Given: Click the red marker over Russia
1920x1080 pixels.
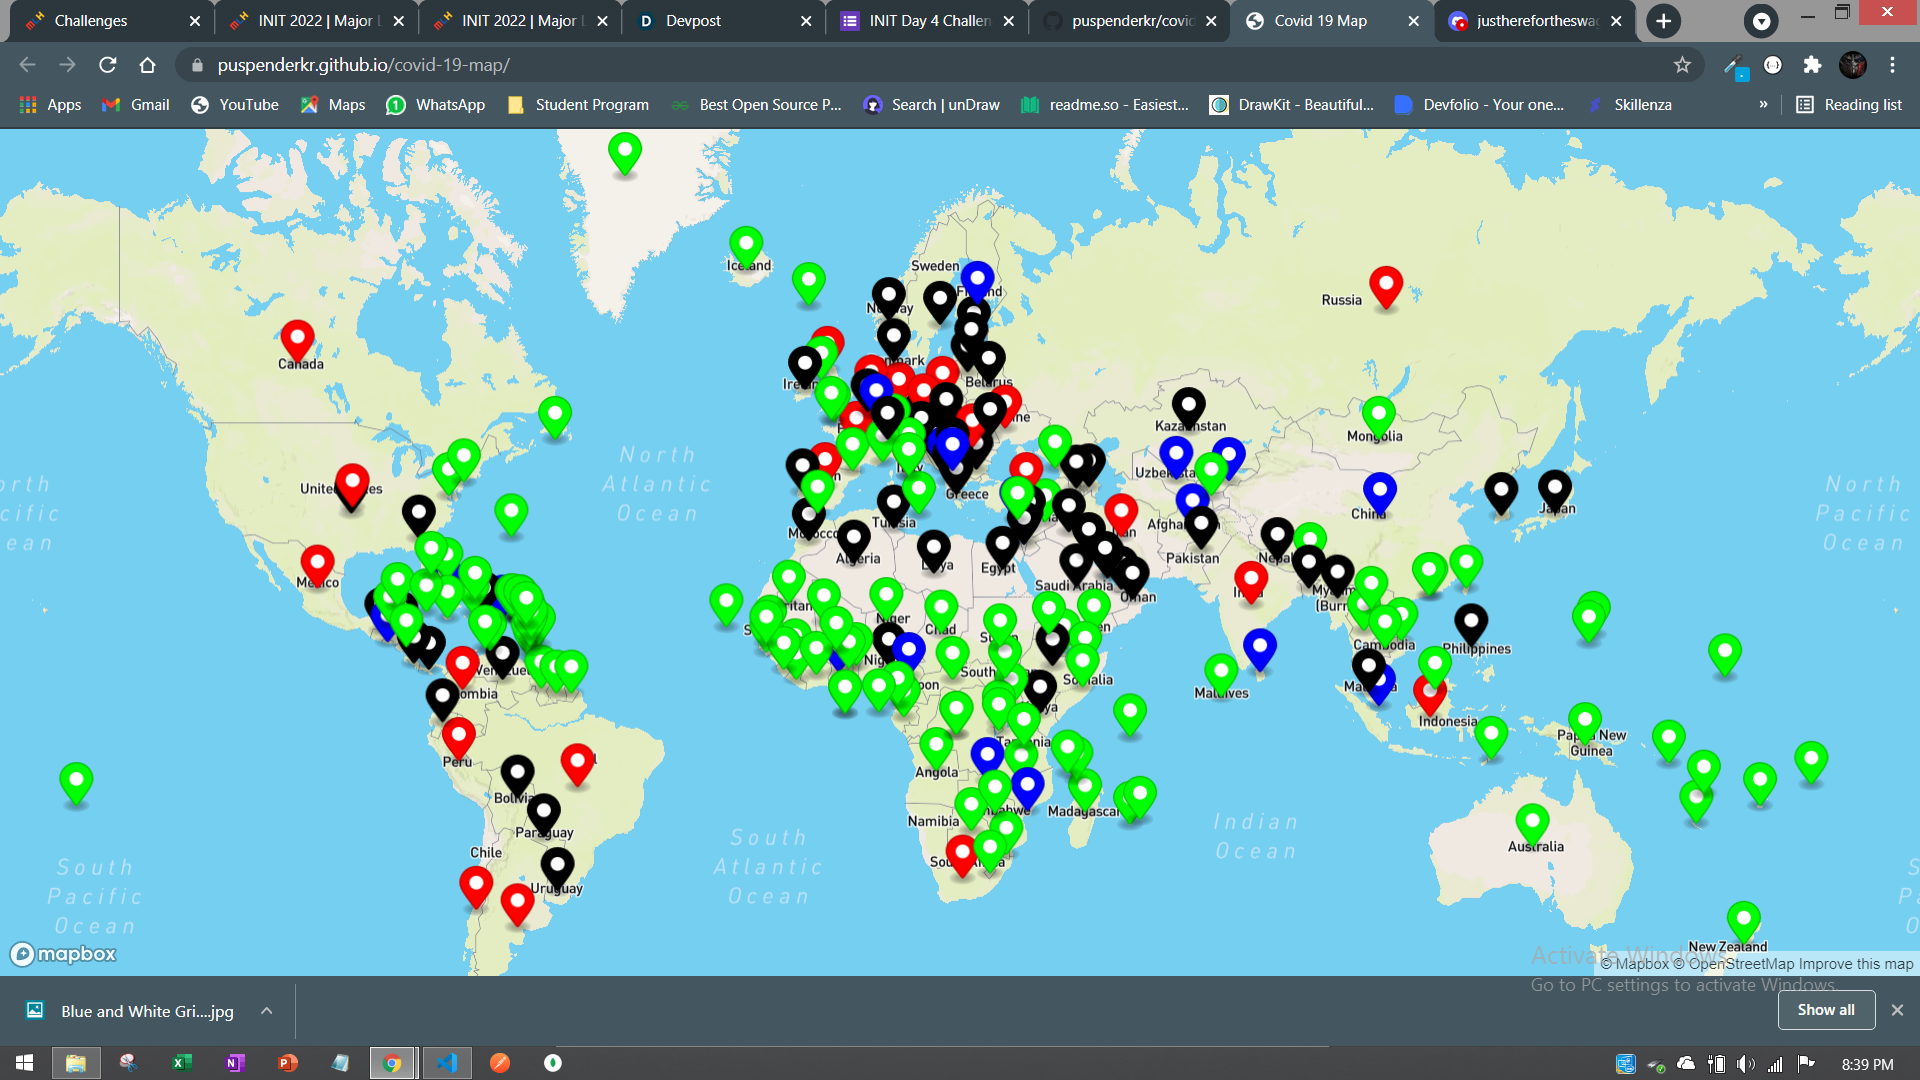Looking at the screenshot, I should click(1385, 286).
